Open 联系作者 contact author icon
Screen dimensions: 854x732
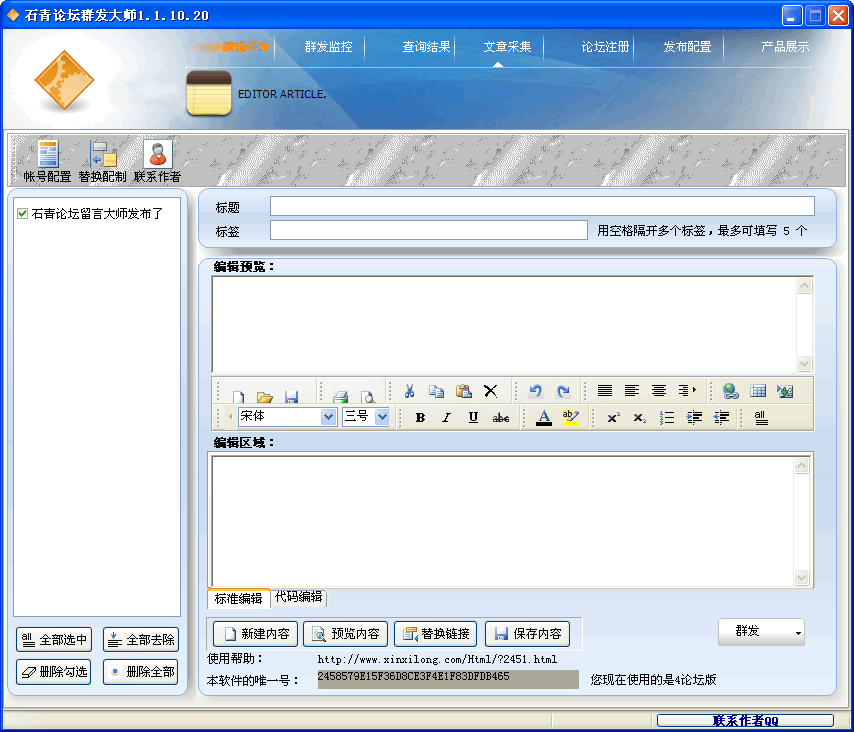point(157,158)
